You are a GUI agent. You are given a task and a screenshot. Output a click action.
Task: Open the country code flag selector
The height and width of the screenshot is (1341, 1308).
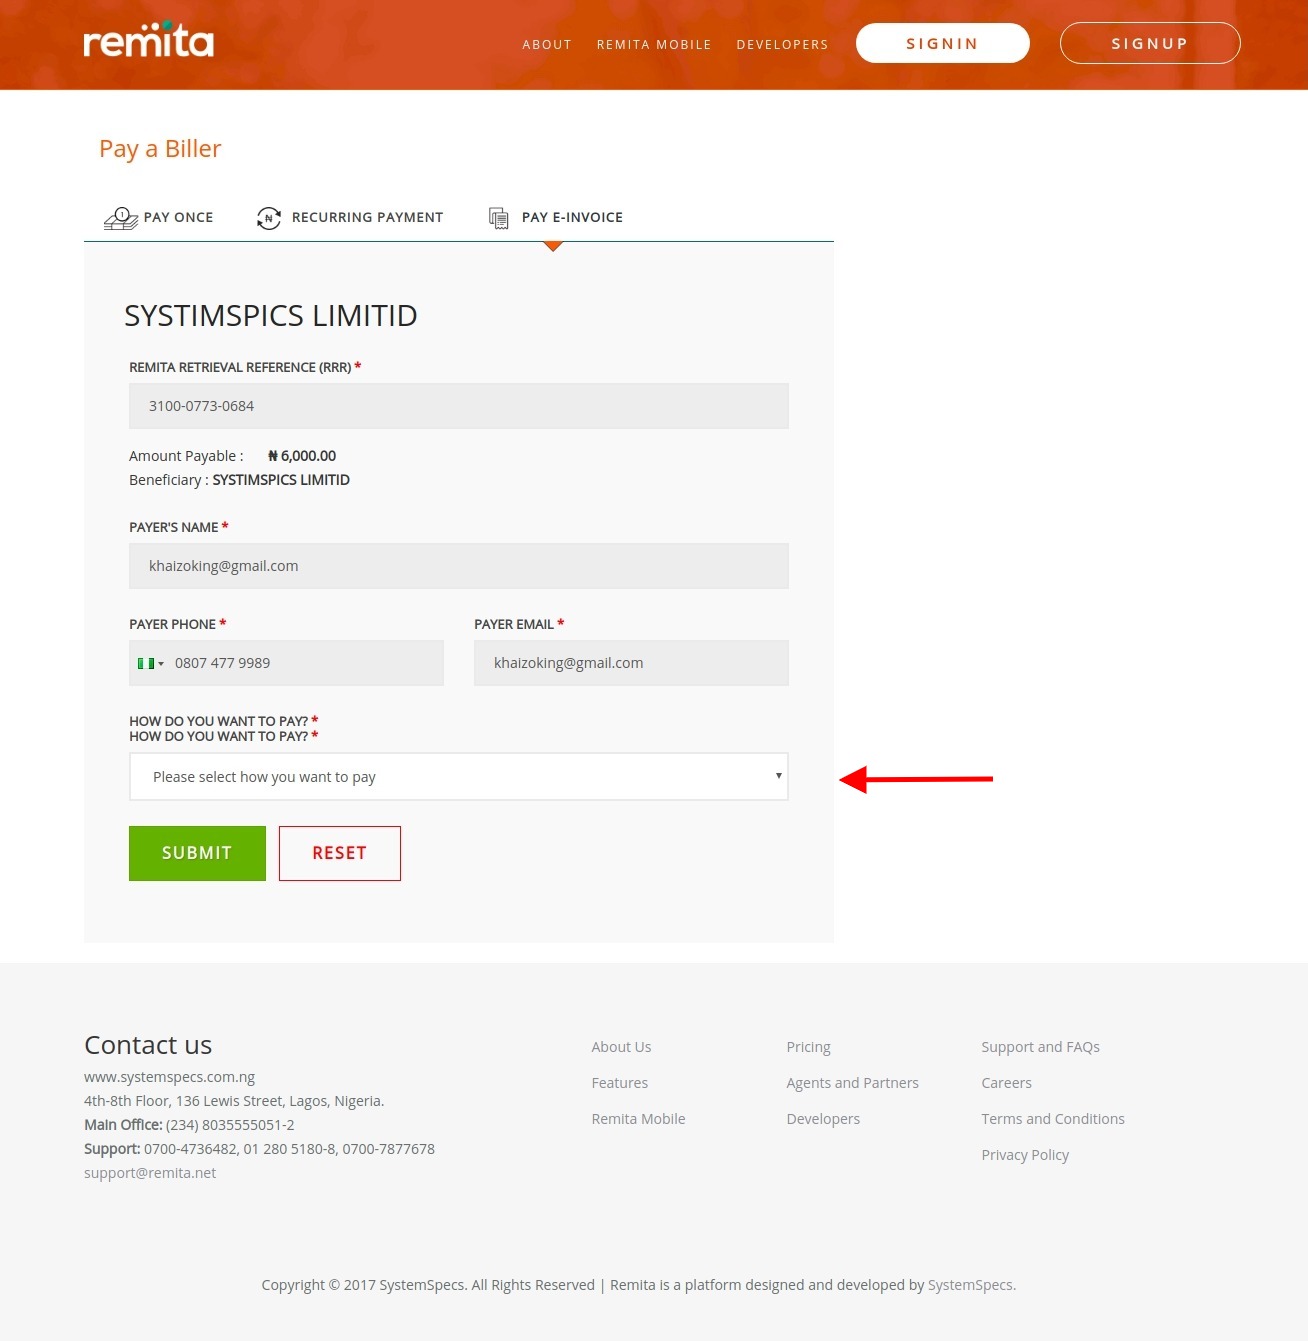[x=150, y=662]
